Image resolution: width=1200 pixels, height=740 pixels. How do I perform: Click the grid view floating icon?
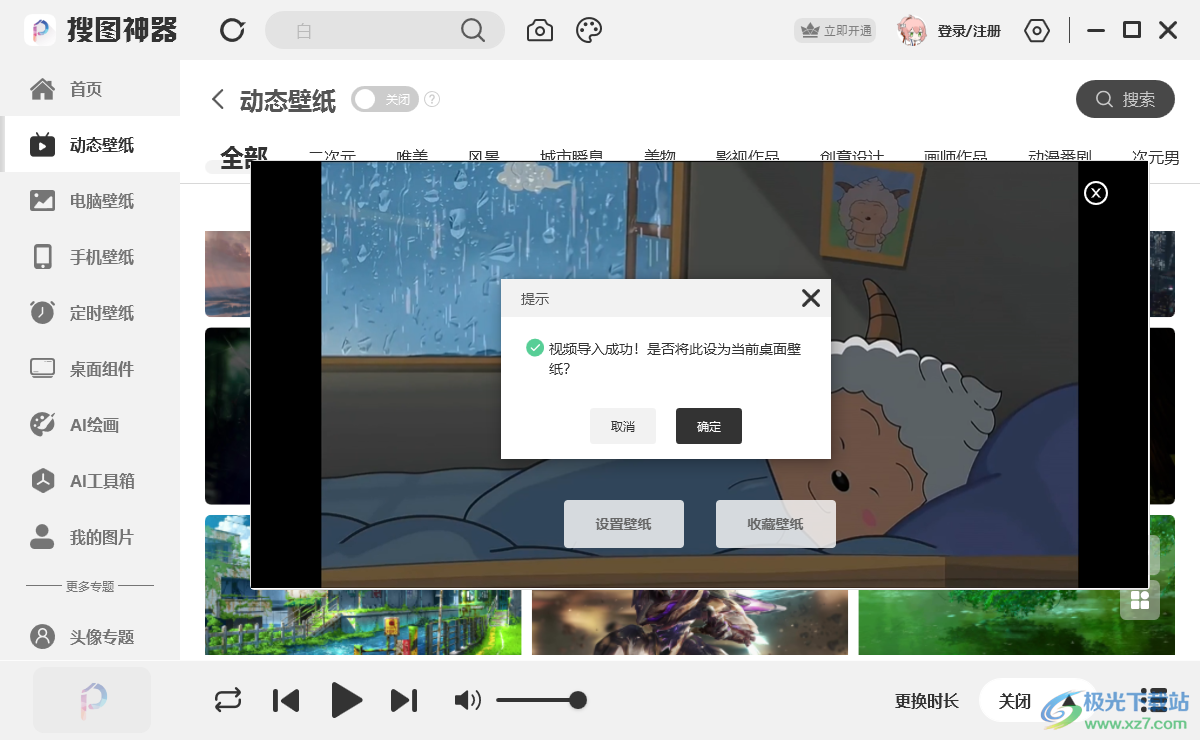[x=1140, y=600]
